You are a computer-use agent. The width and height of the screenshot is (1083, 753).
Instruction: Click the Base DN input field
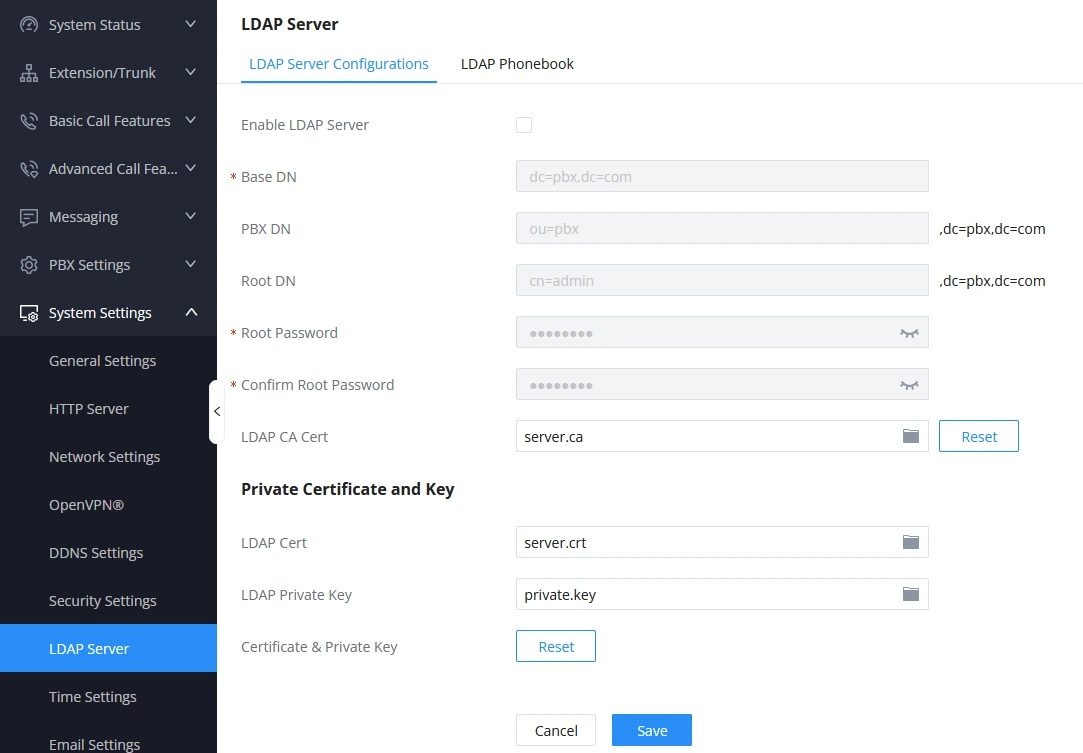tap(722, 176)
